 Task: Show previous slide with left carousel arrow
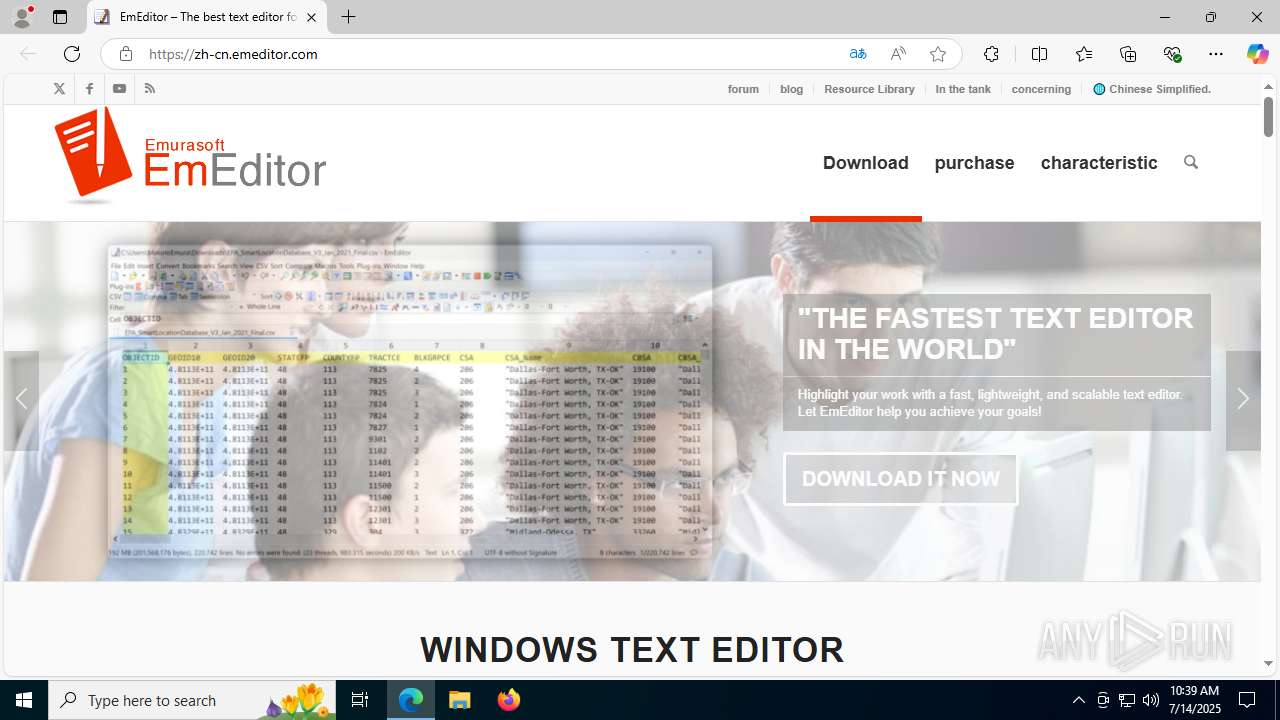click(22, 400)
